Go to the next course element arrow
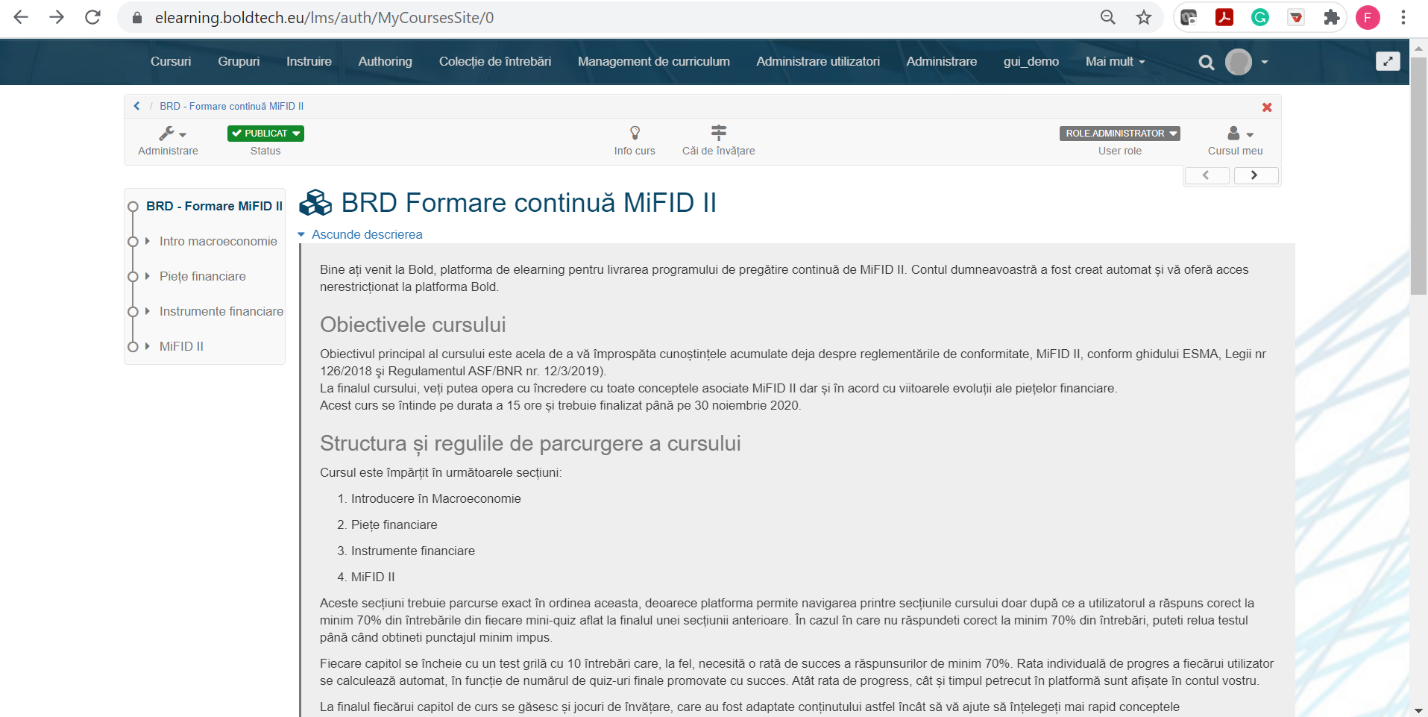The image size is (1428, 717). (x=1256, y=175)
